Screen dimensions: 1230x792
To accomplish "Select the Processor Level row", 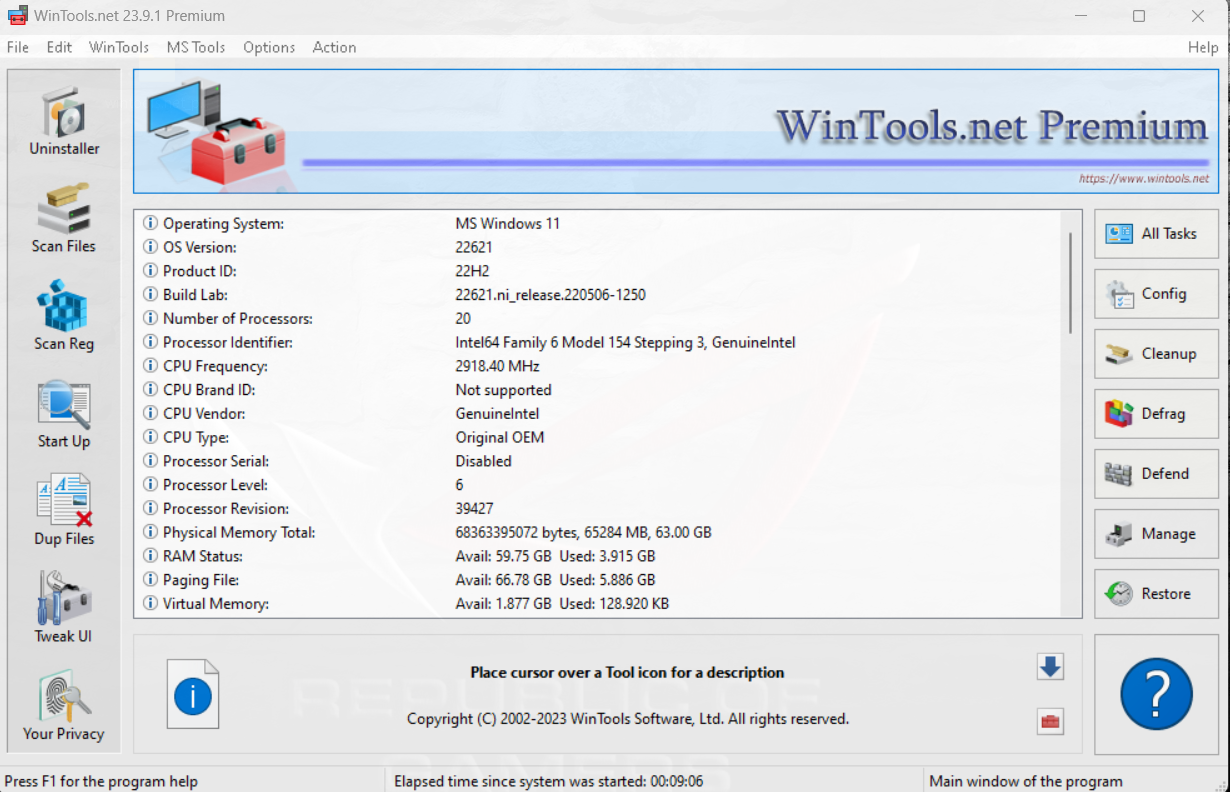I will [x=598, y=485].
